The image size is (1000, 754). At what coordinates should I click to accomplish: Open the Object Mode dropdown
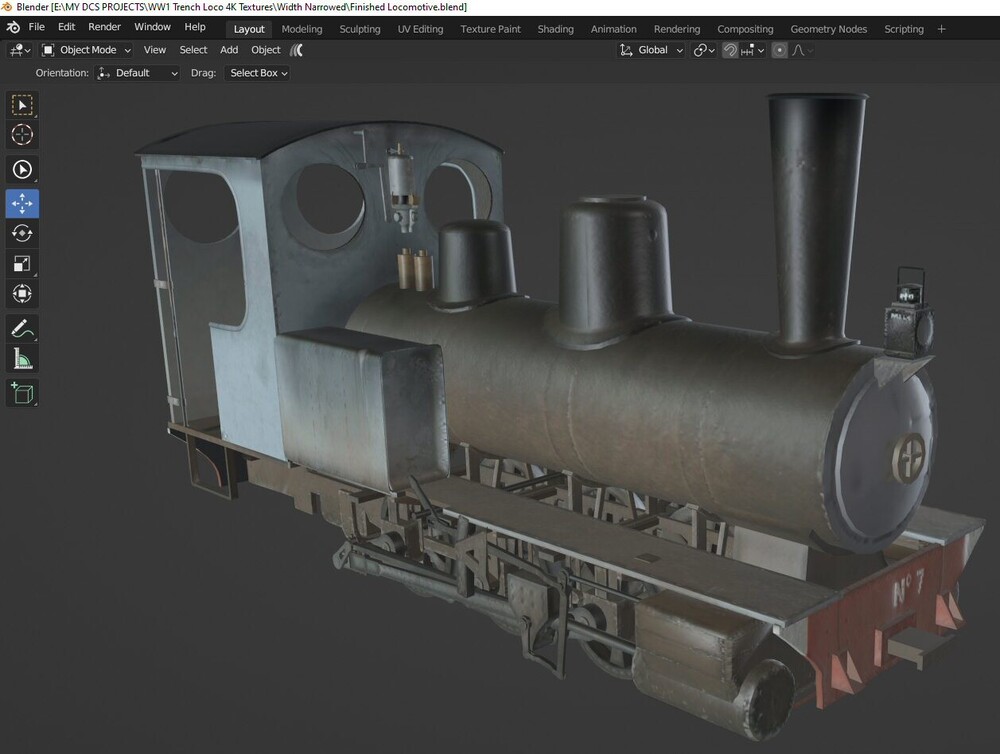point(85,50)
